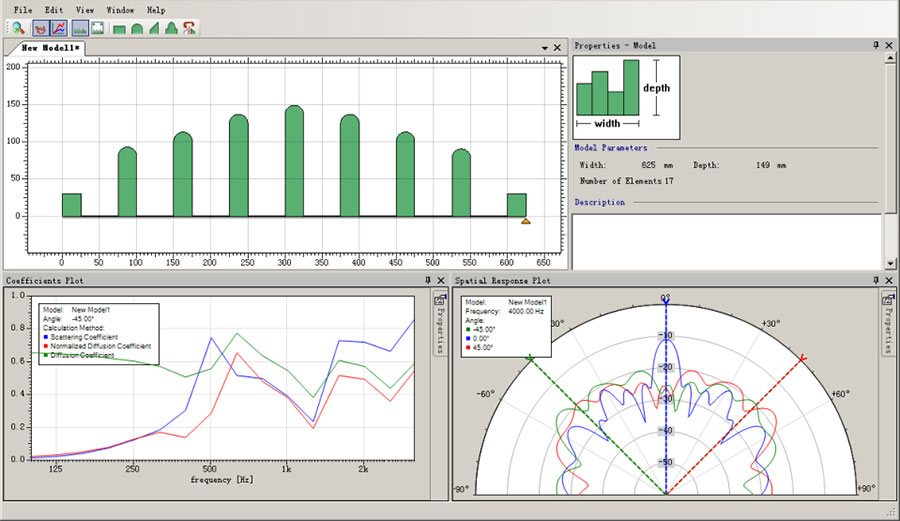Toggle the spatial response plot toolbar button

click(x=40, y=27)
